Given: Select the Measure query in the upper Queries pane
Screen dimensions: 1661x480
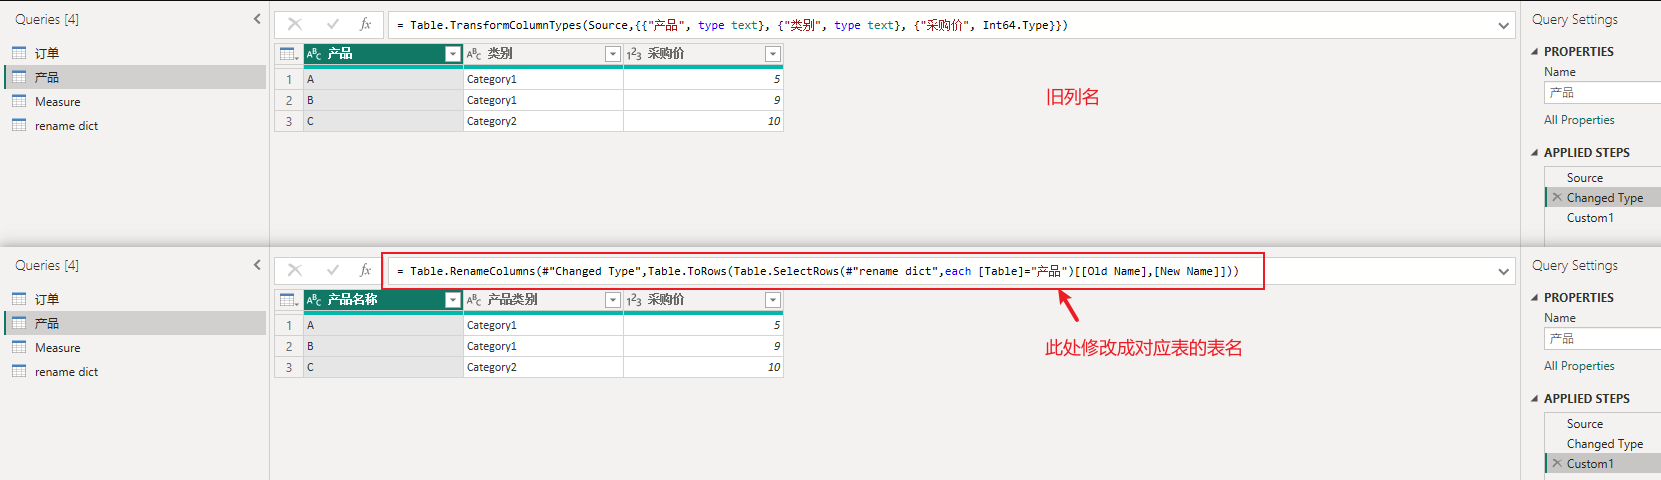Looking at the screenshot, I should 57,102.
